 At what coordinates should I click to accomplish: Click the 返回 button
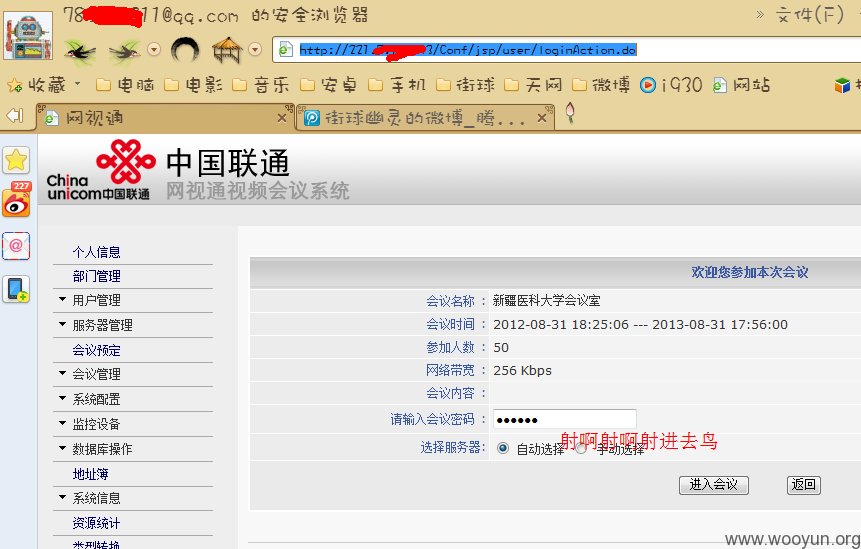(804, 485)
